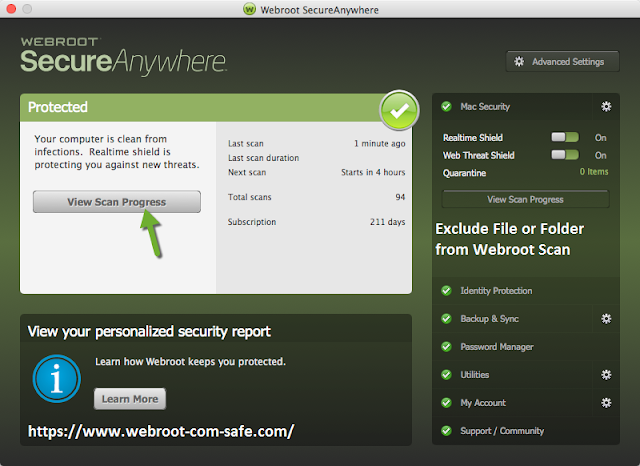This screenshot has width=640, height=466.
Task: Select the 'Last scan duration' label
Action: (x=263, y=158)
